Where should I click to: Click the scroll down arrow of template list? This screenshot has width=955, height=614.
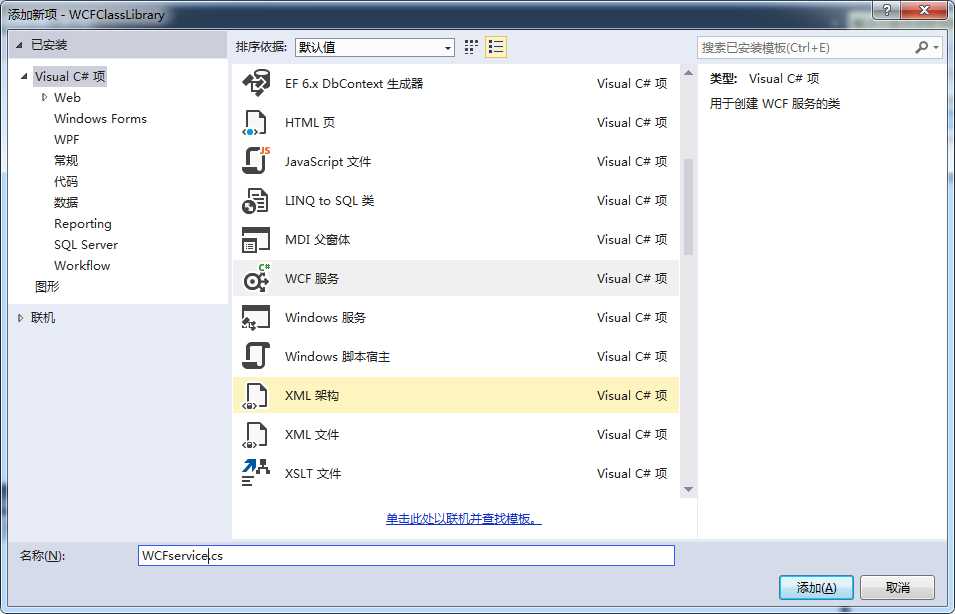point(688,489)
